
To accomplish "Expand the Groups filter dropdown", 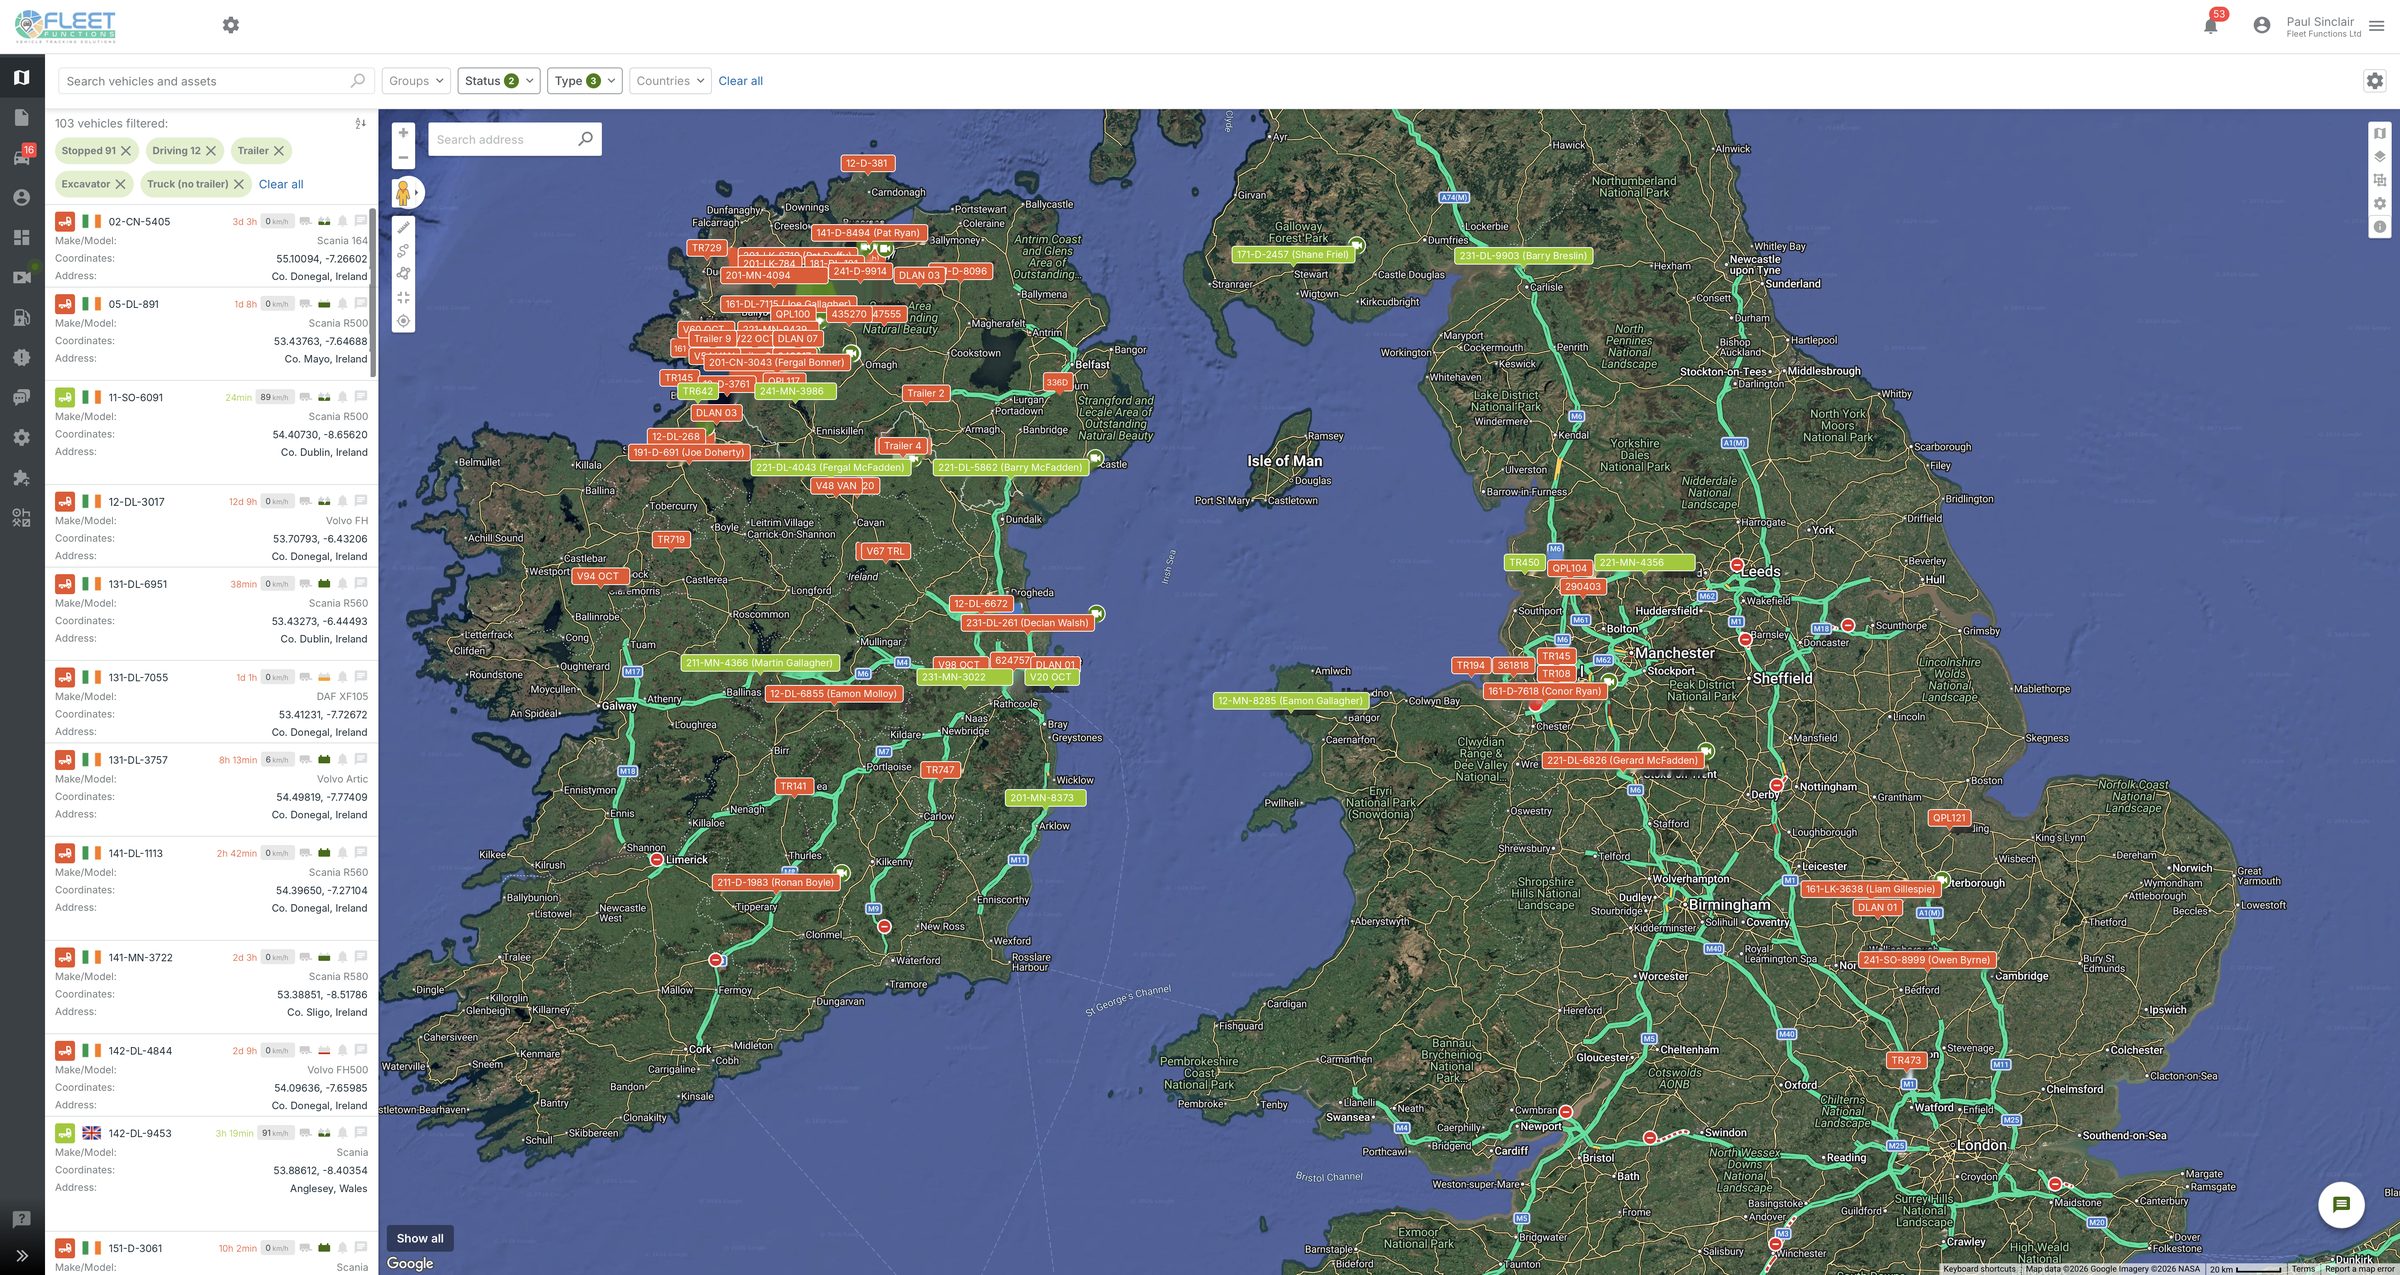I will tap(416, 81).
